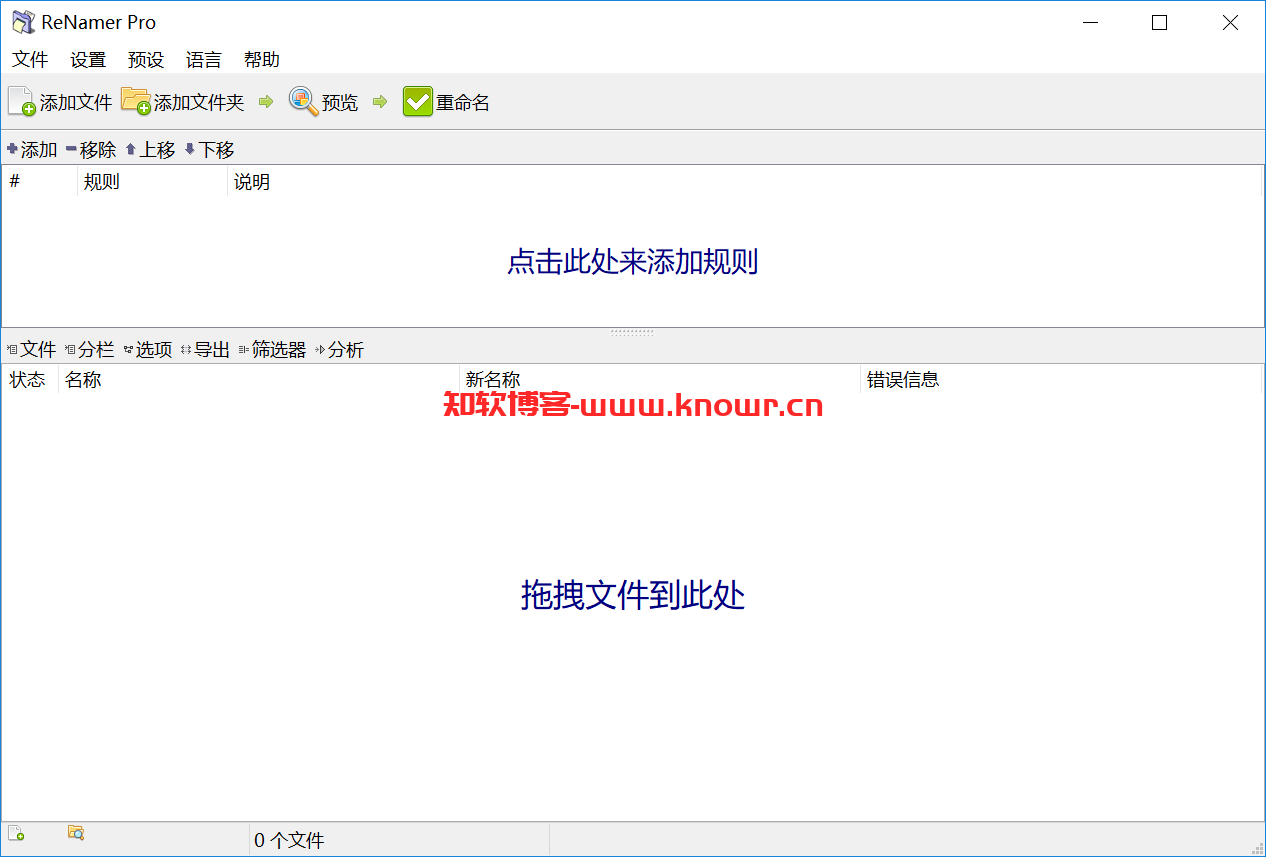Open the 分栏 columns dropdown
The height and width of the screenshot is (857, 1266).
[x=89, y=350]
